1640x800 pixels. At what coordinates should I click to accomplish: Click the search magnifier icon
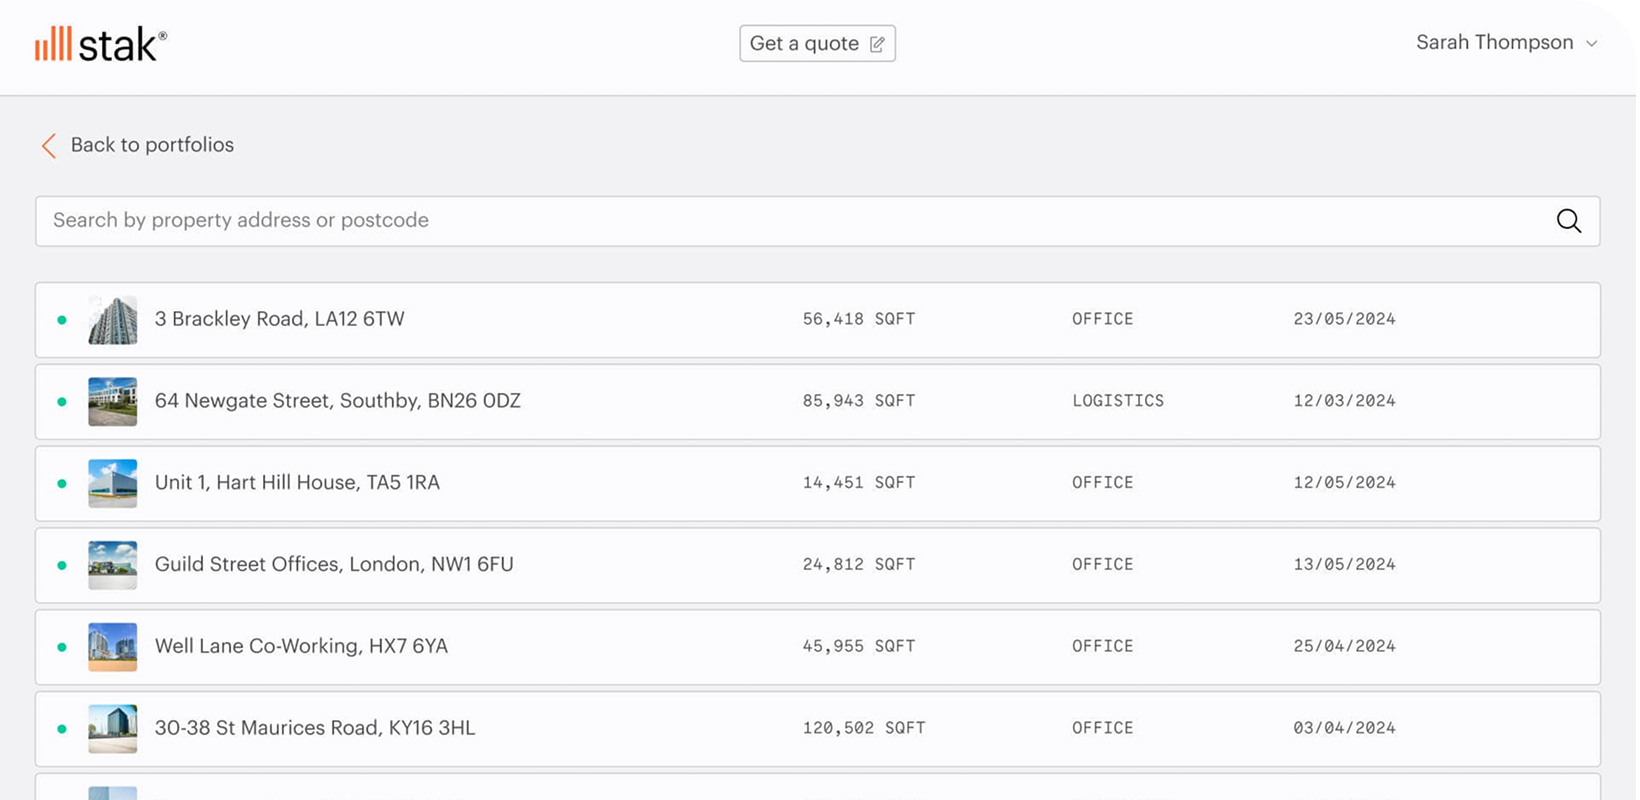click(x=1568, y=221)
